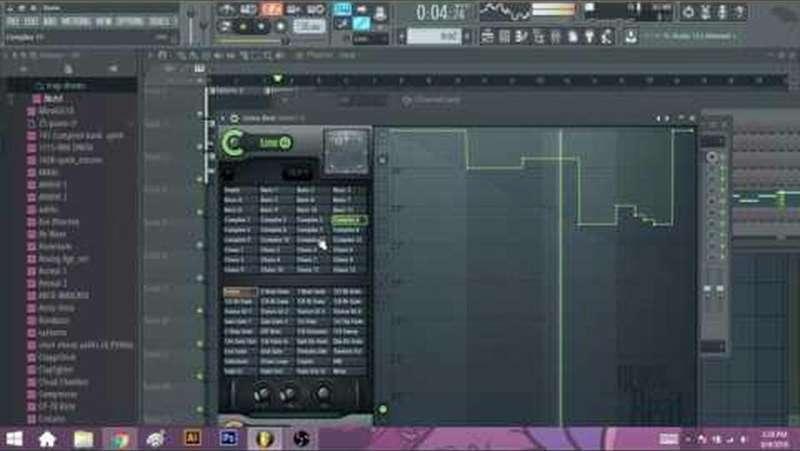Open the FILE menu
This screenshot has width=800, height=451.
pos(13,21)
